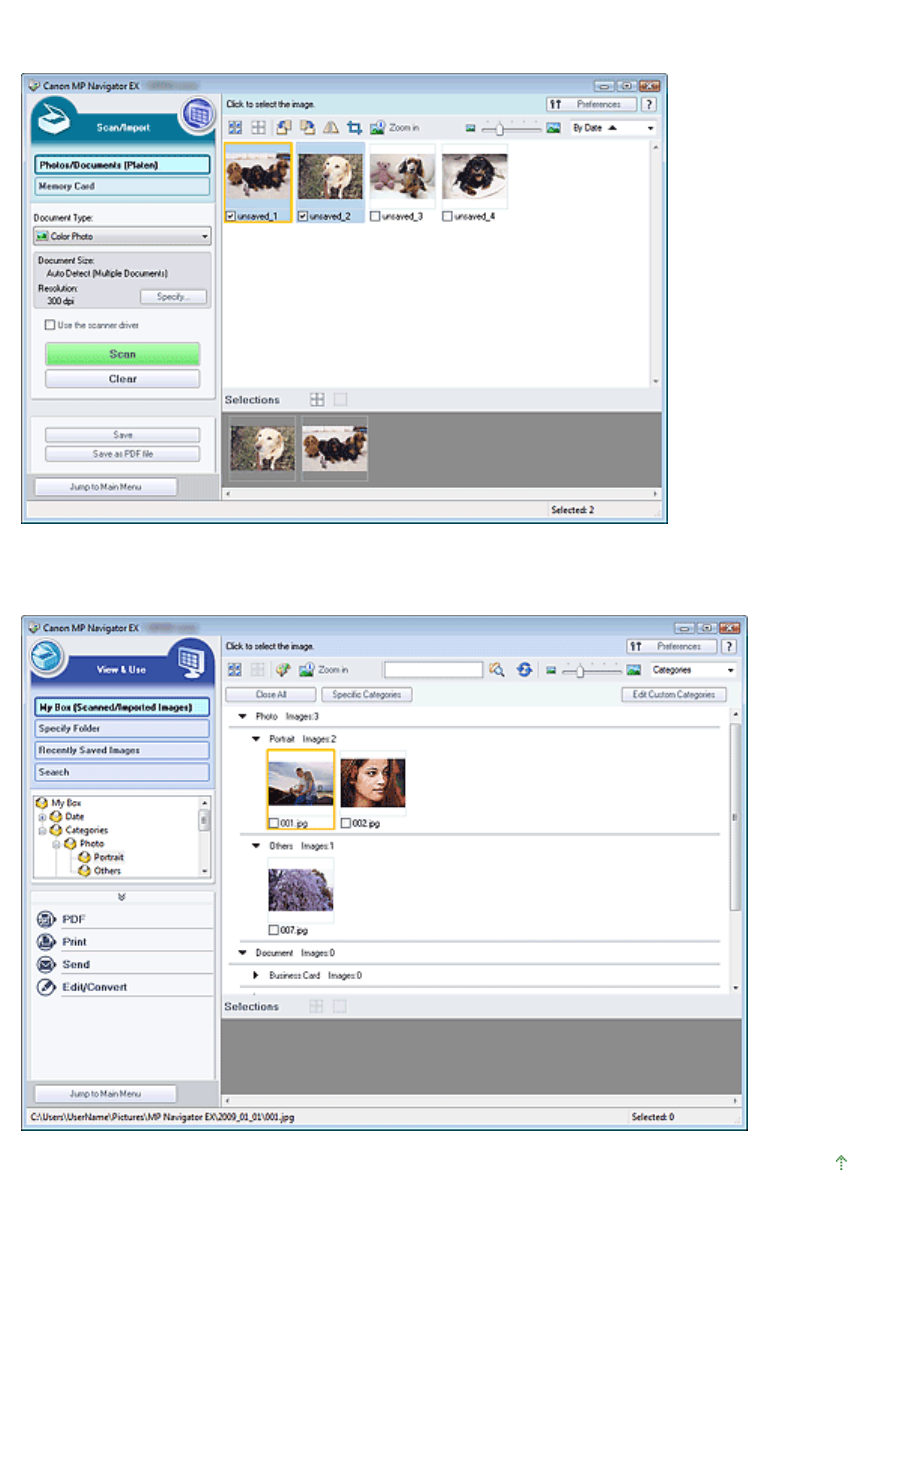The height and width of the screenshot is (1470, 900).
Task: Click the Clear button
Action: [122, 379]
